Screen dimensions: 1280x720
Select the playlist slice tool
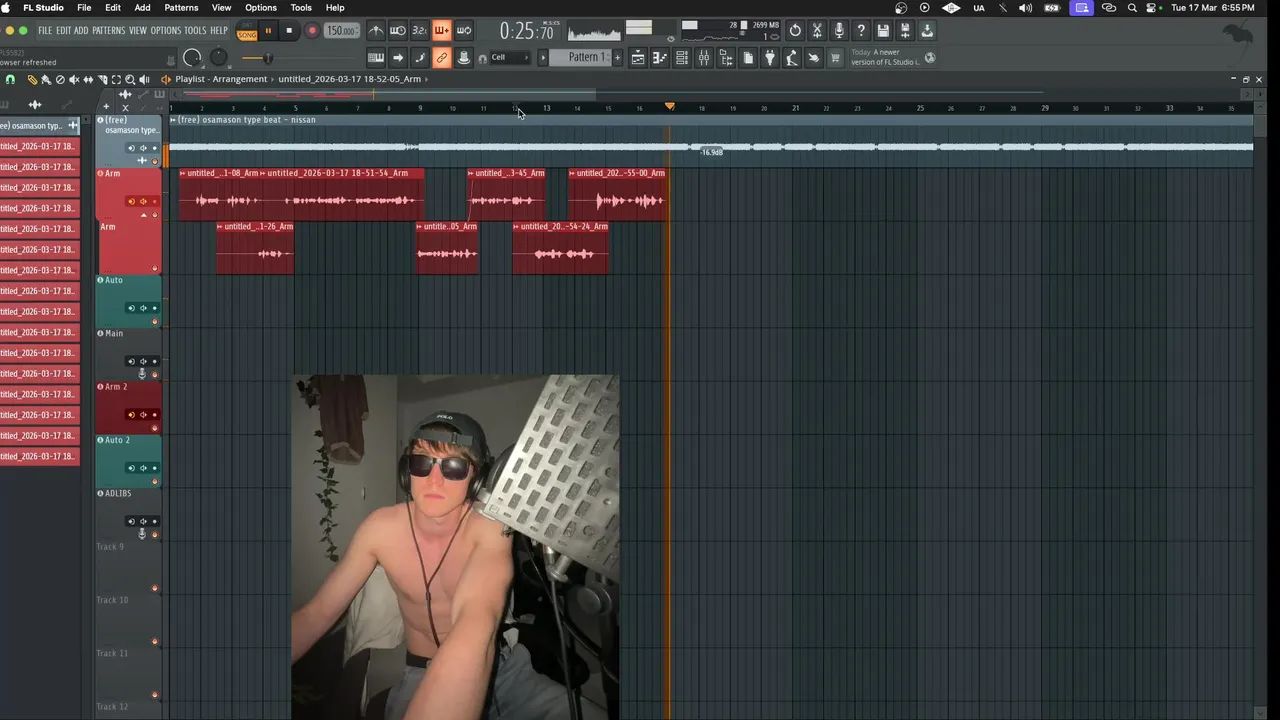[x=102, y=80]
